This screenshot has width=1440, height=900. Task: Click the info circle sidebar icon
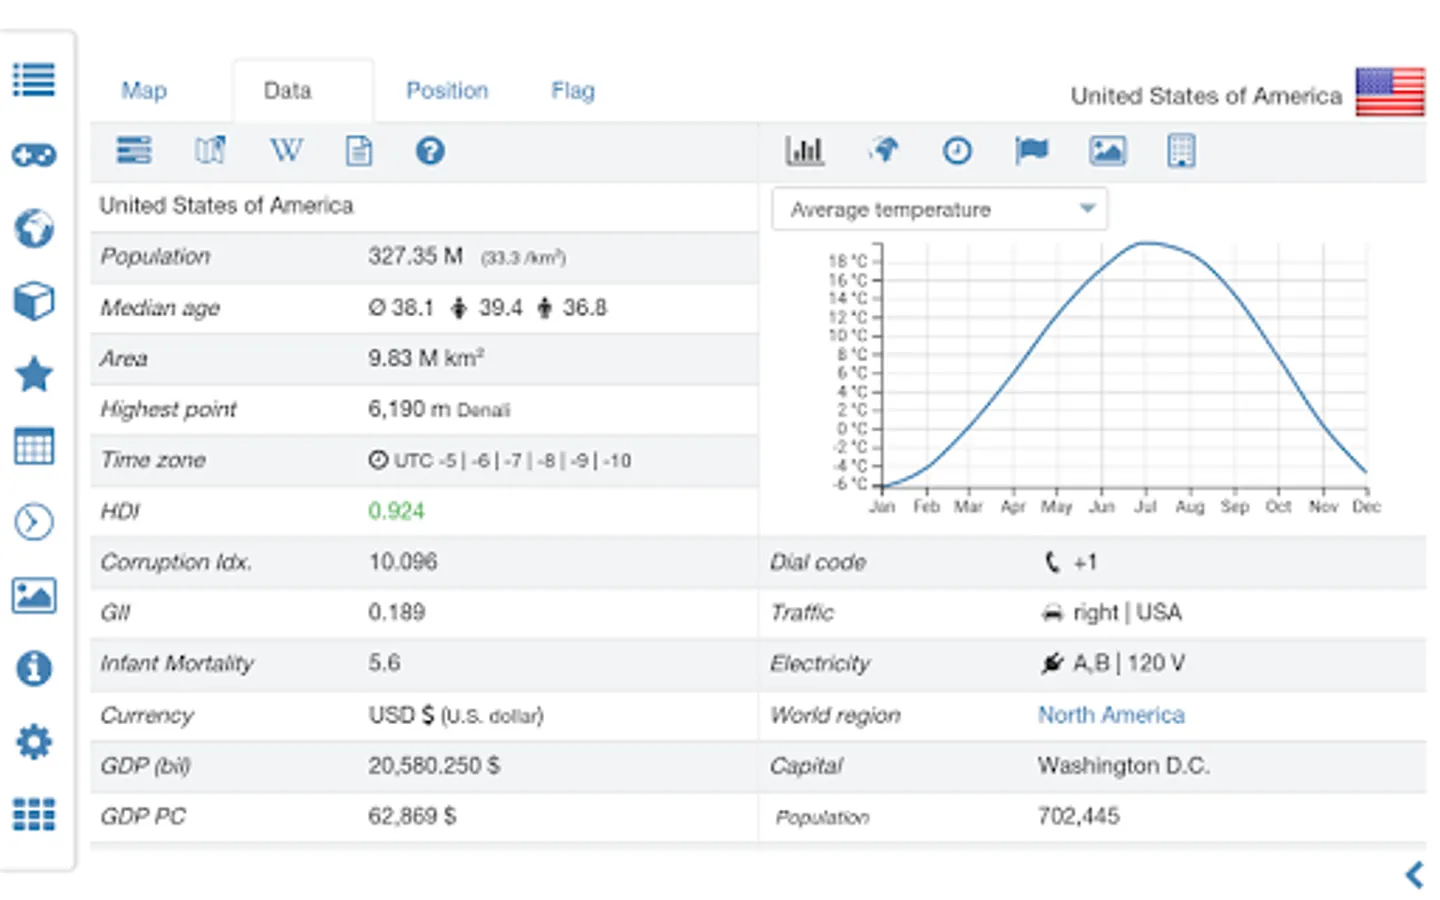point(34,668)
